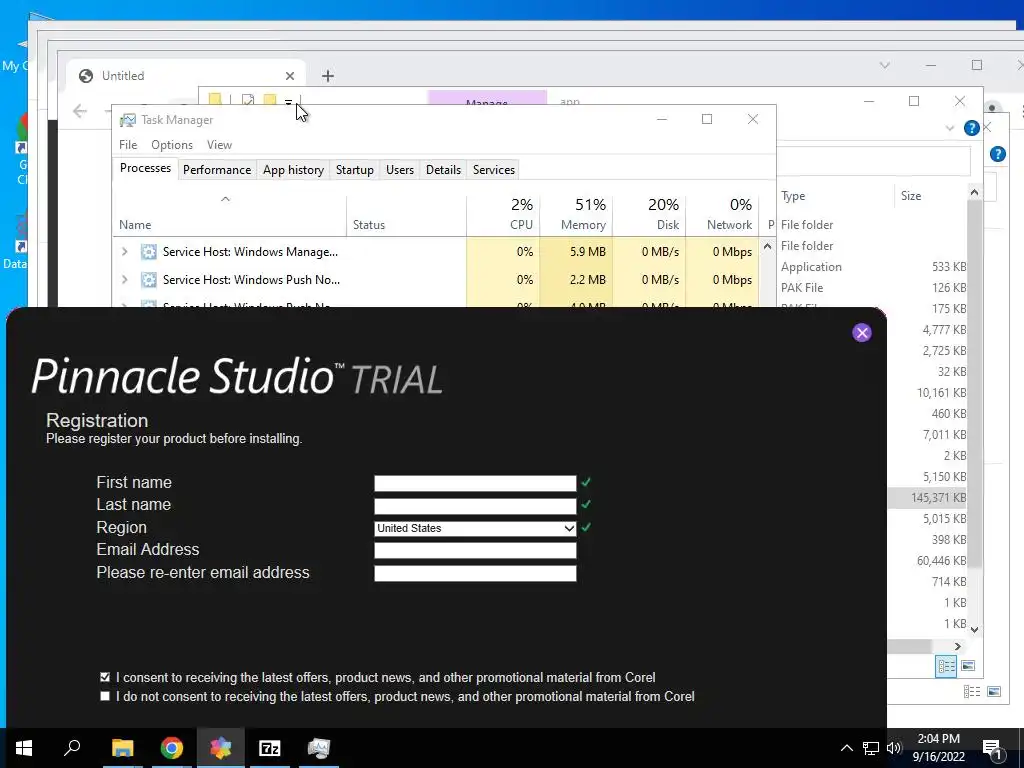This screenshot has height=768, width=1024.
Task: Expand Service Host: Windows Manage row
Action: pyautogui.click(x=125, y=252)
